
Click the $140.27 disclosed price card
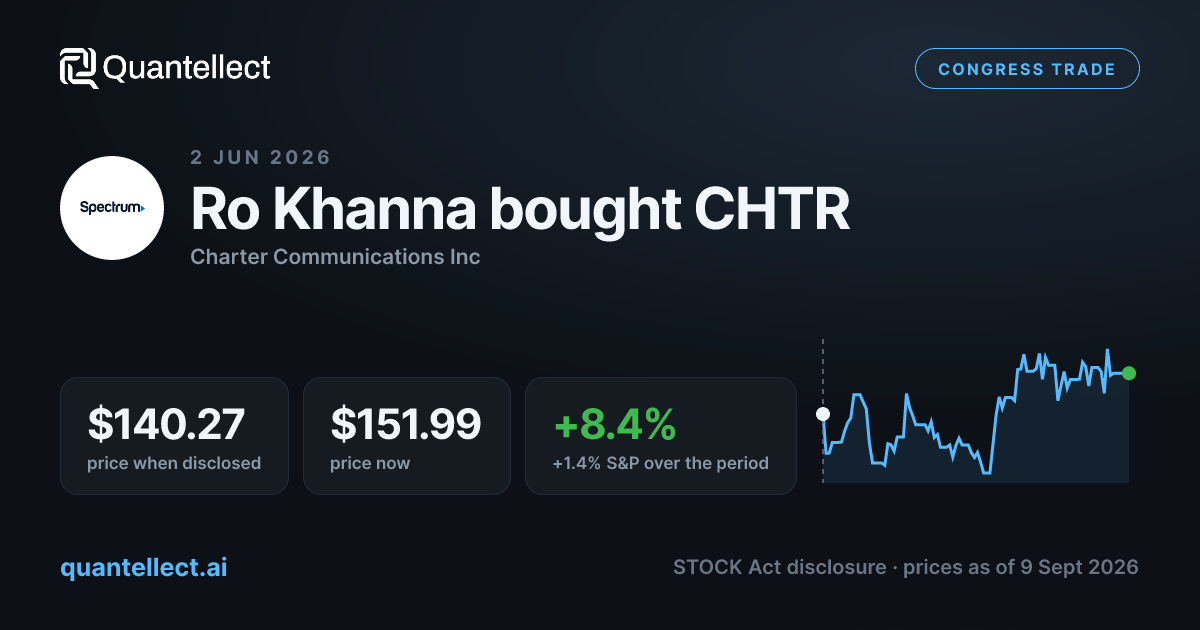coord(174,435)
